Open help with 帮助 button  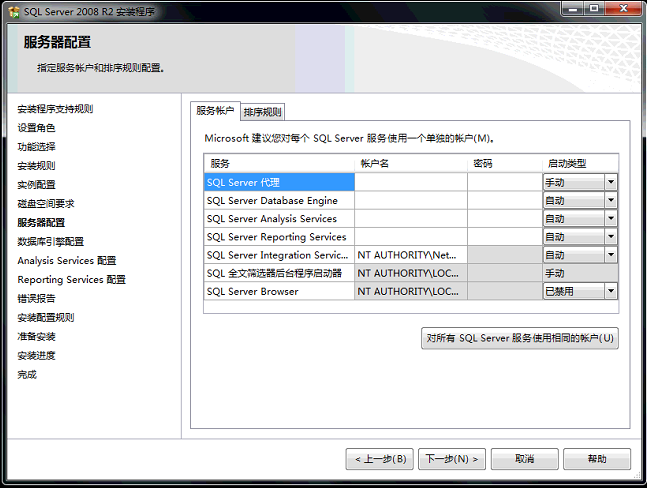coord(596,459)
